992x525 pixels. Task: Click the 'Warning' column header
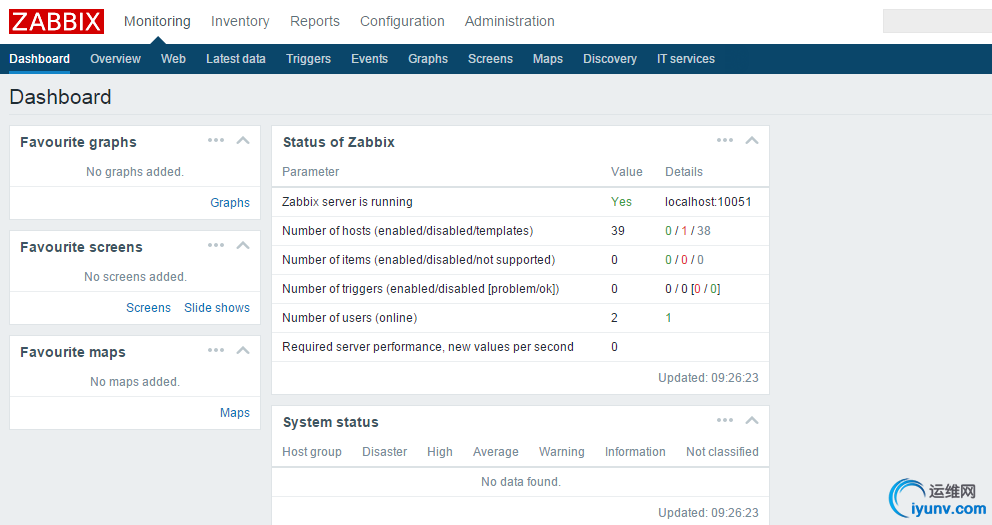point(562,452)
